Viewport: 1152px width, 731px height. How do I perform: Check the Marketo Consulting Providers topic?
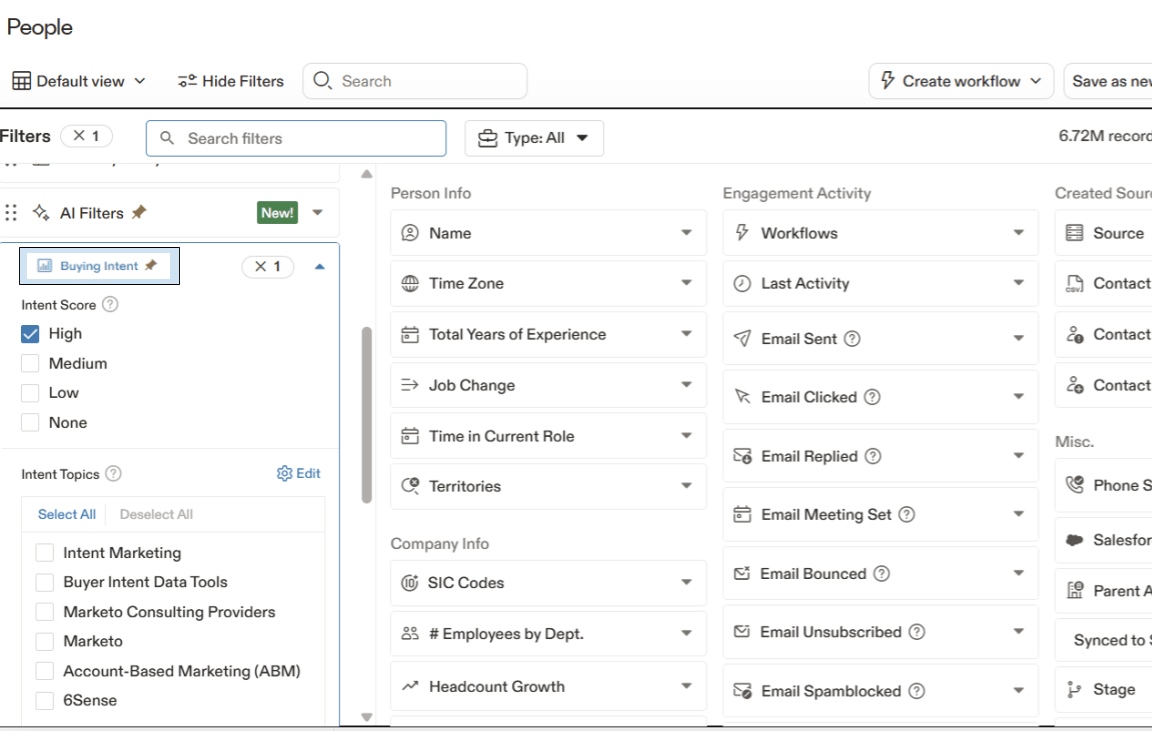tap(45, 612)
